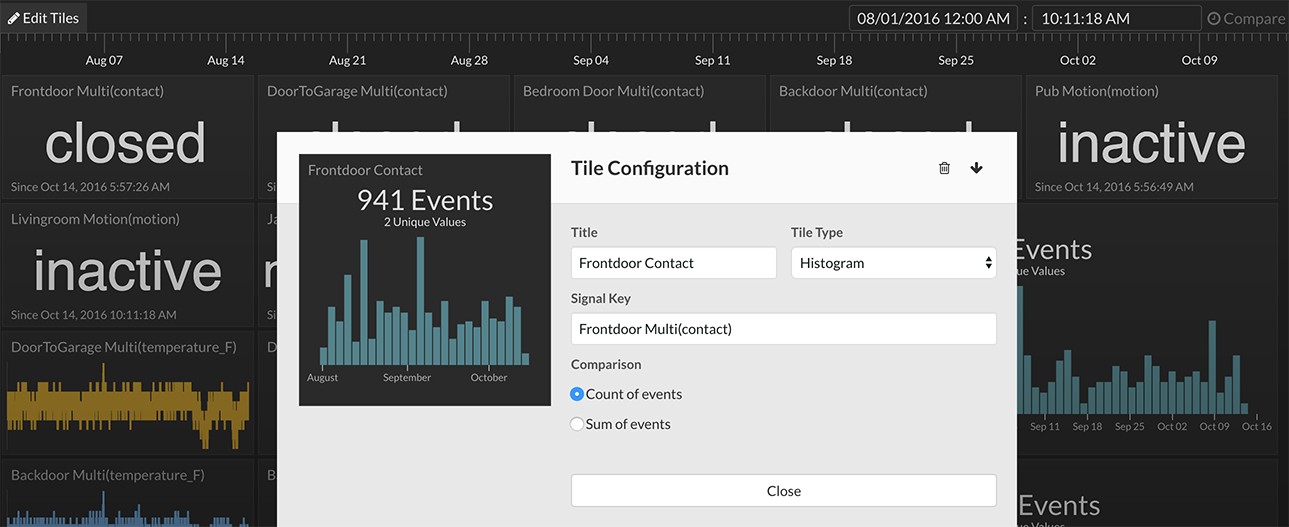Click the pencil Edit Tiles button

click(44, 18)
